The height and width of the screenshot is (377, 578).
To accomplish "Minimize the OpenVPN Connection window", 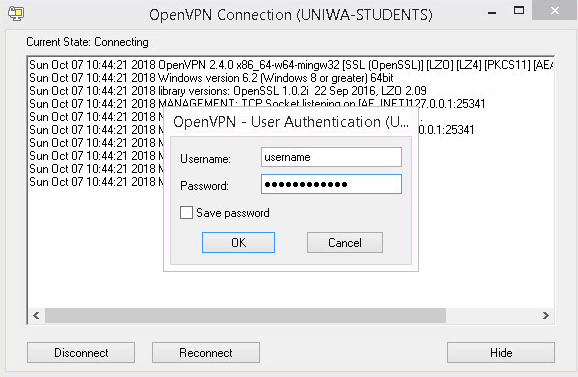I will click(x=492, y=12).
